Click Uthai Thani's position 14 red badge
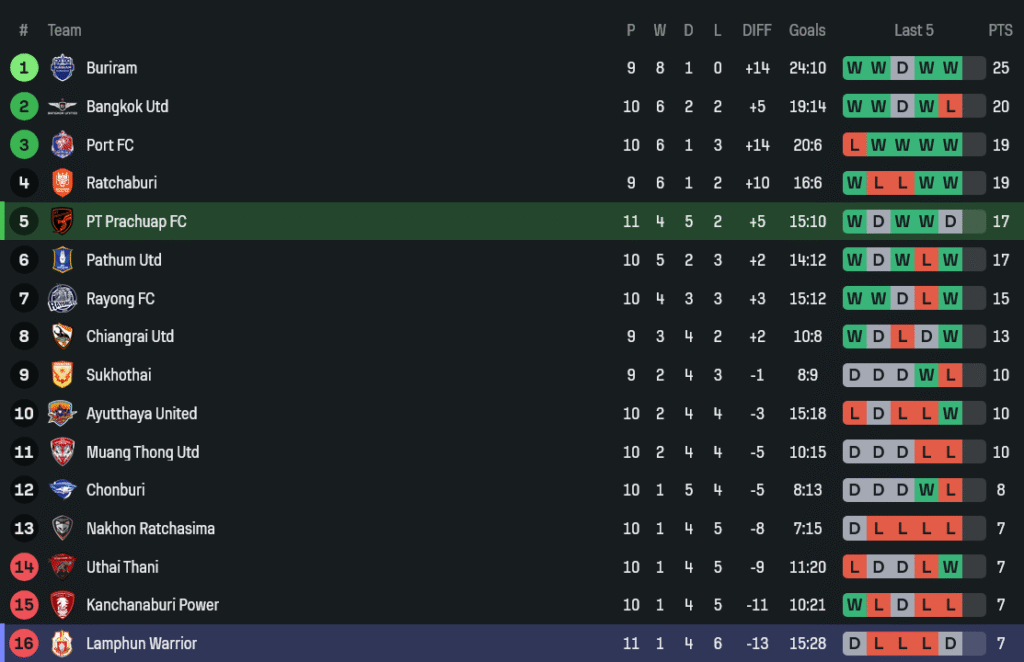 (24, 567)
